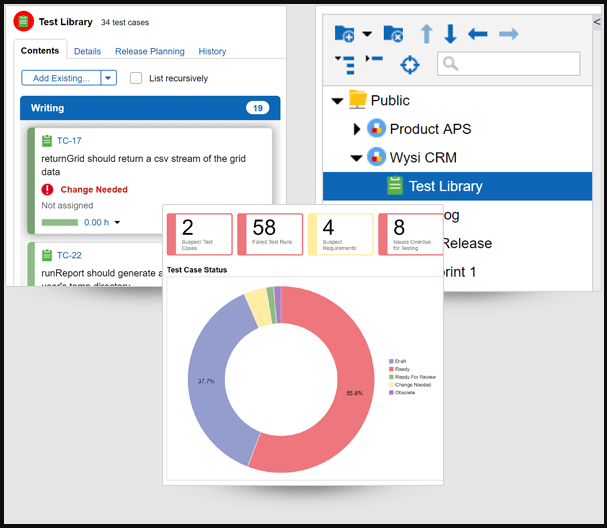
Task: Click the Writing count badge 19
Action: [x=257, y=108]
